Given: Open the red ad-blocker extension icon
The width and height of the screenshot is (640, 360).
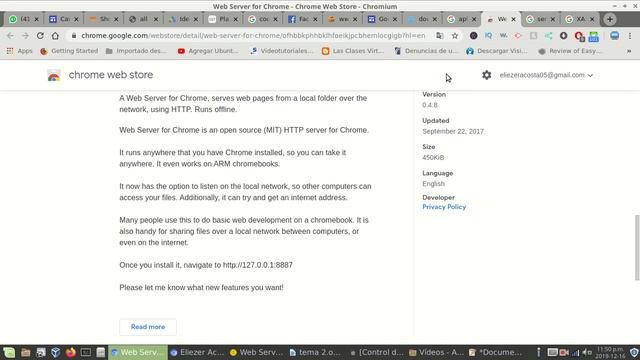Looking at the screenshot, I should point(579,36).
